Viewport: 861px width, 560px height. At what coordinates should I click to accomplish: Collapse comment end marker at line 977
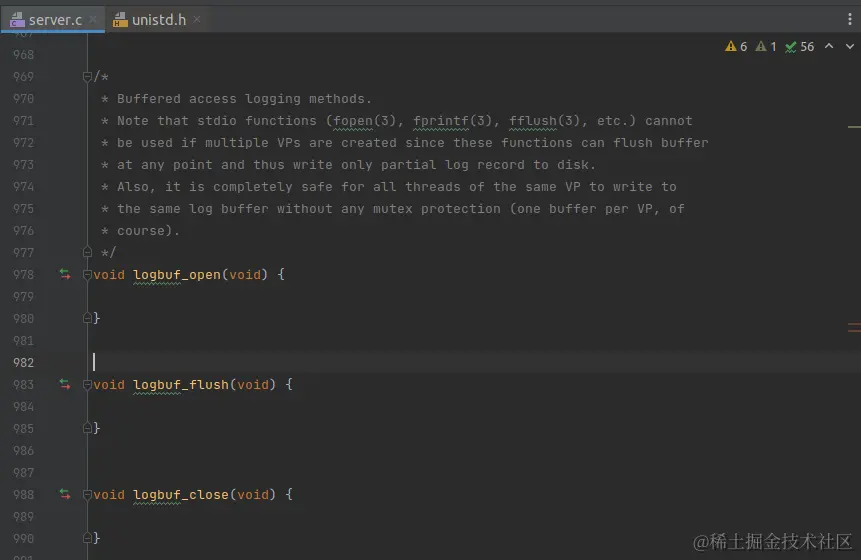click(x=87, y=252)
